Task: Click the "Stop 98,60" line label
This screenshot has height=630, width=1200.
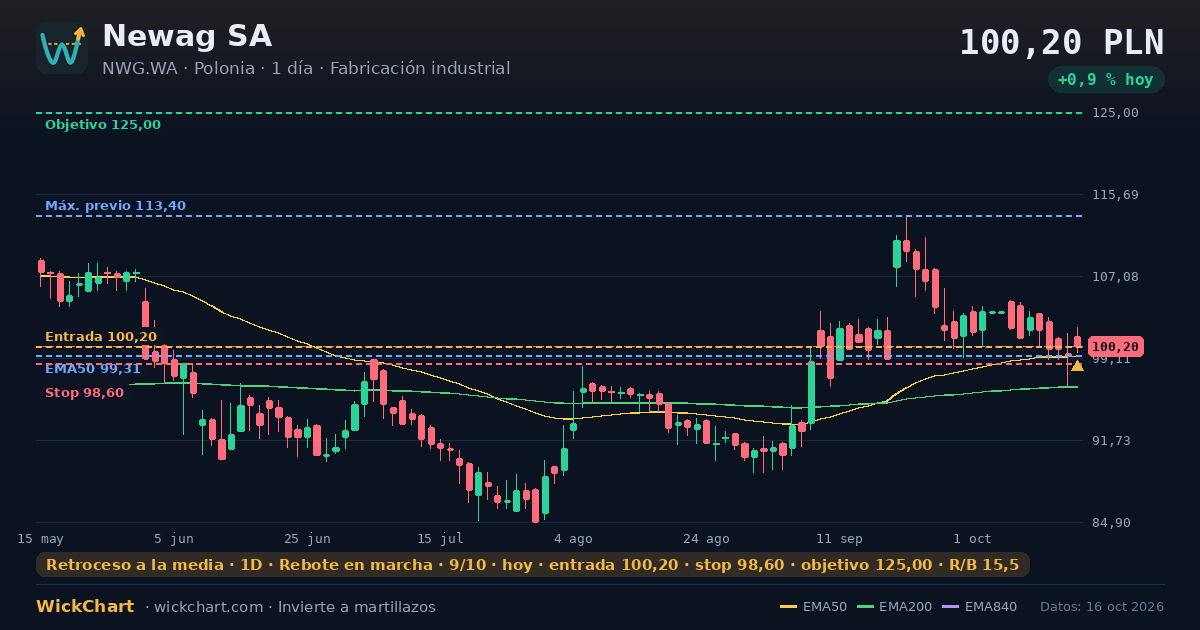Action: point(85,393)
